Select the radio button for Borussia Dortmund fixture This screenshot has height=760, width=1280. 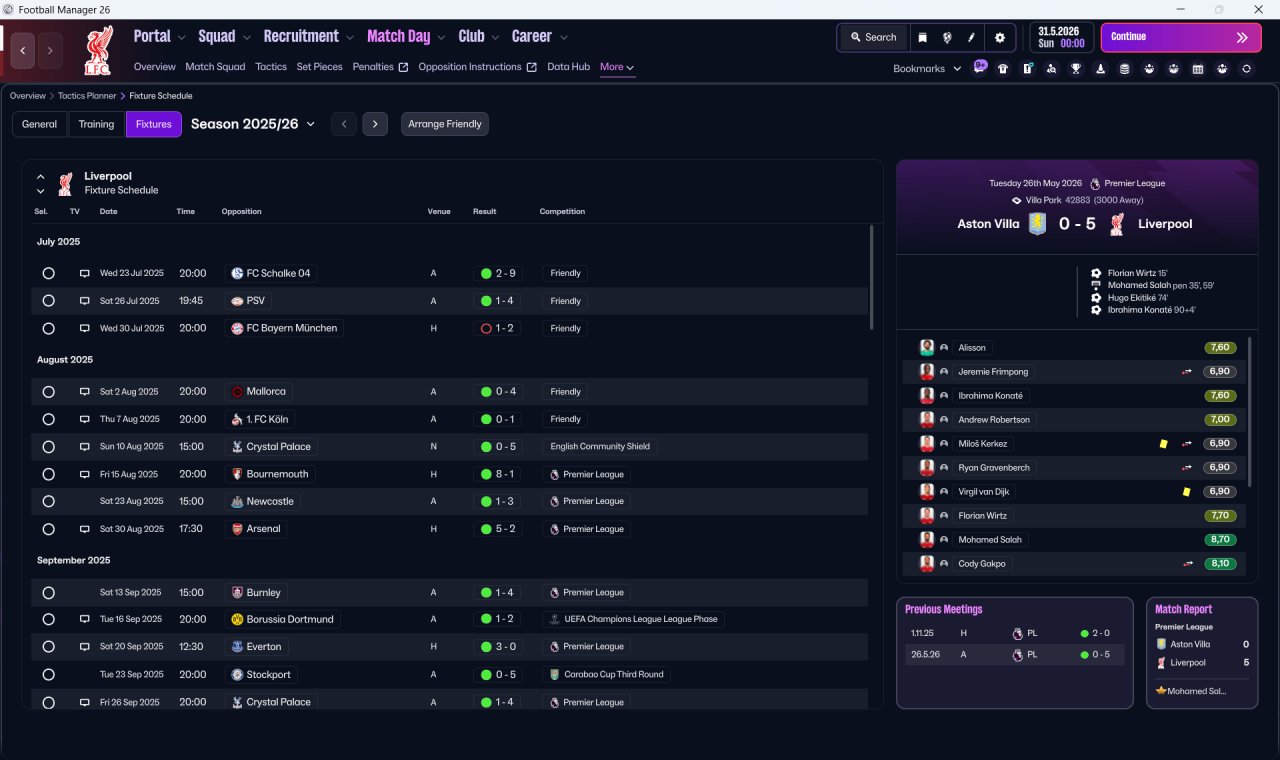click(x=48, y=620)
